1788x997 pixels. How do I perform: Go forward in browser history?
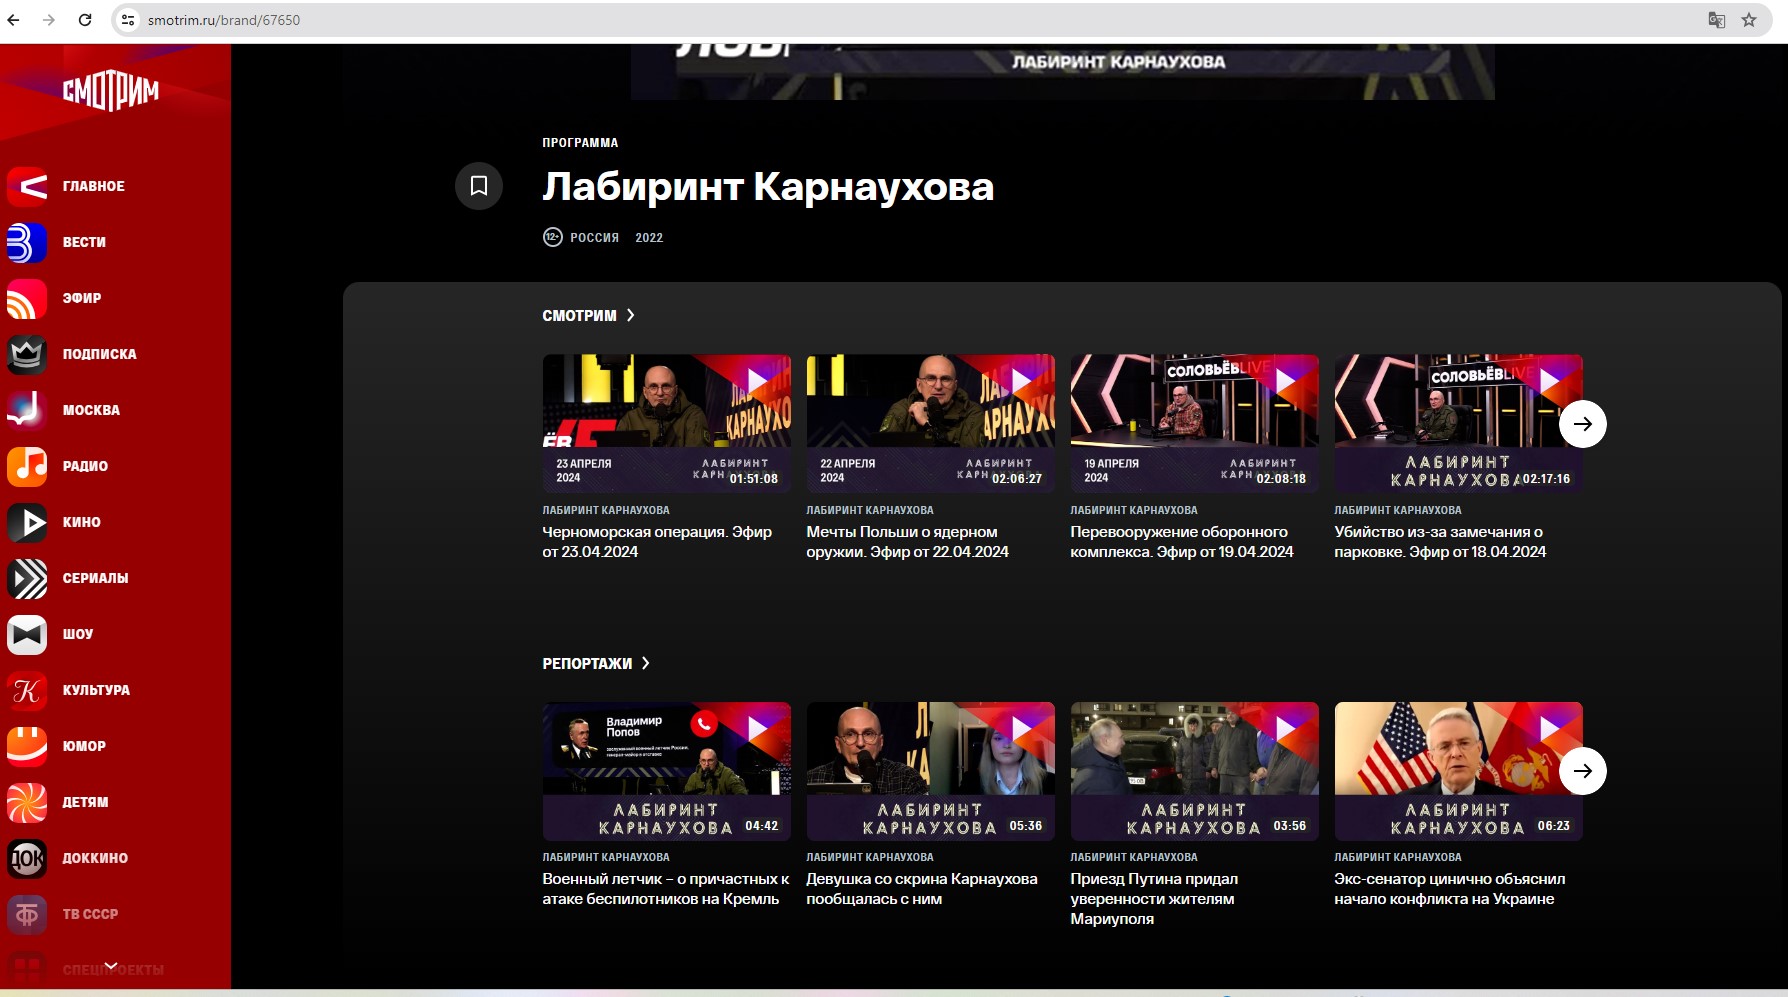click(49, 20)
